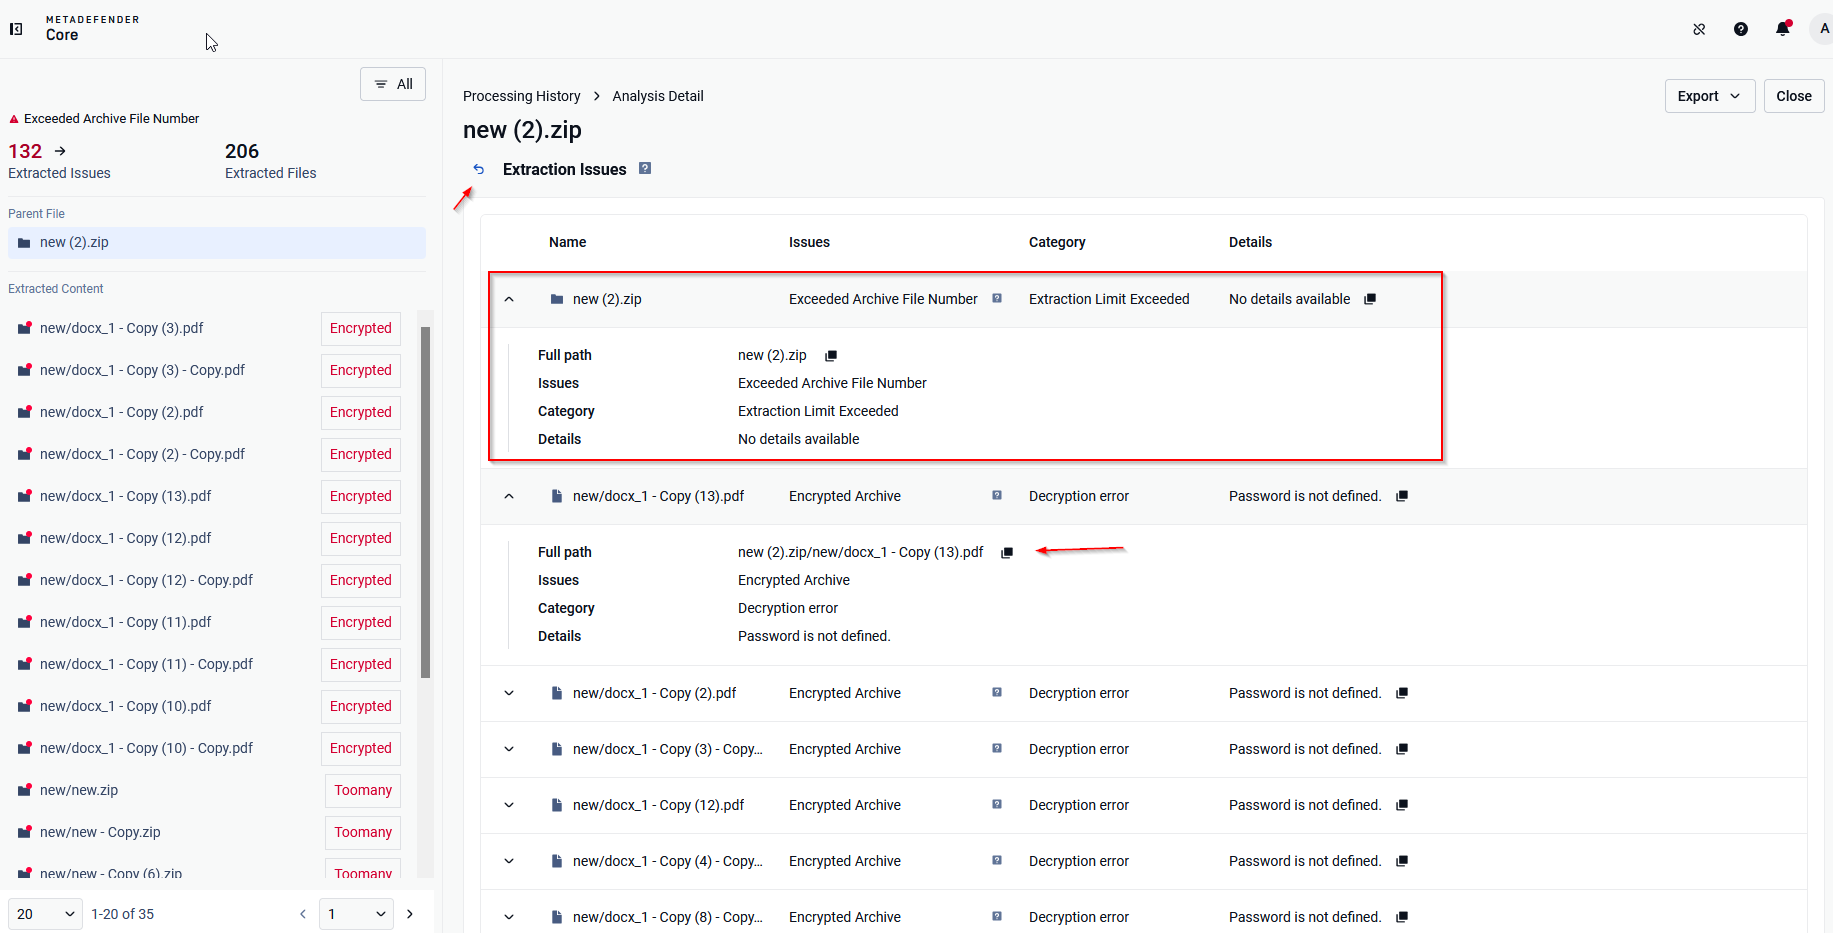Open info icon for Exceeded Archive File Number
The image size is (1833, 933).
pyautogui.click(x=997, y=298)
